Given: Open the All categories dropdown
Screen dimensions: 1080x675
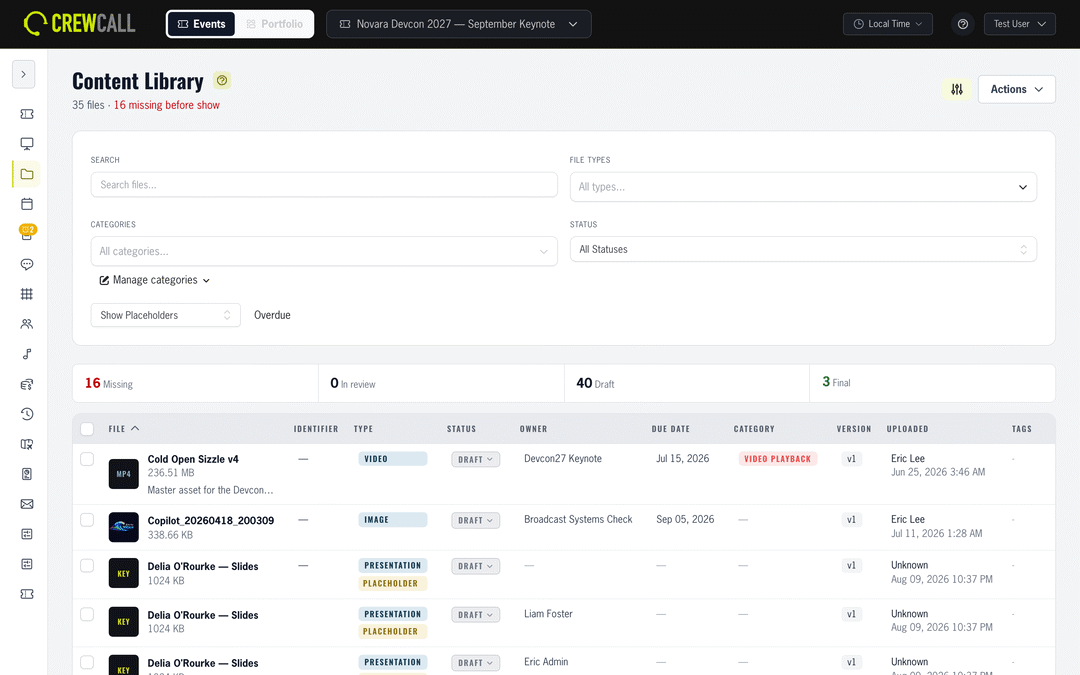Looking at the screenshot, I should [324, 251].
